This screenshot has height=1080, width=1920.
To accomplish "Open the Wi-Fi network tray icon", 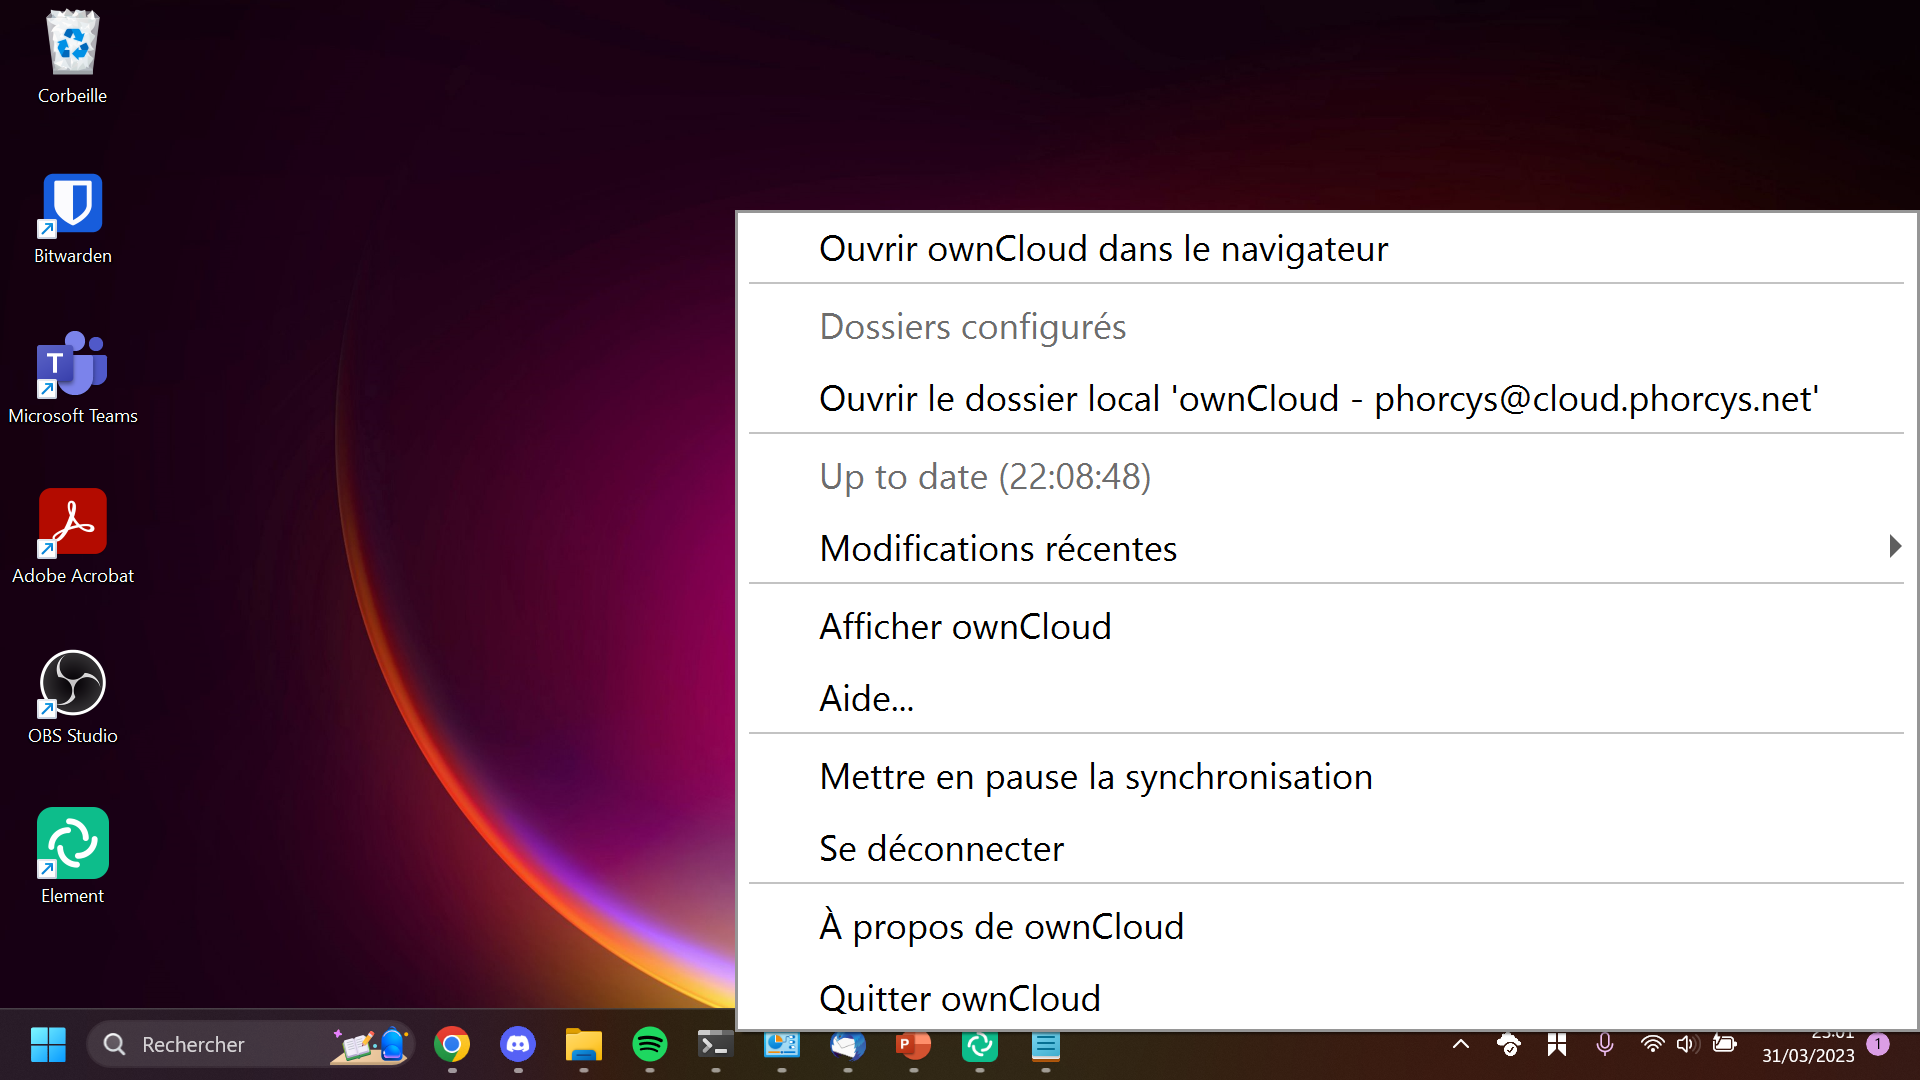I will coord(1653,1045).
